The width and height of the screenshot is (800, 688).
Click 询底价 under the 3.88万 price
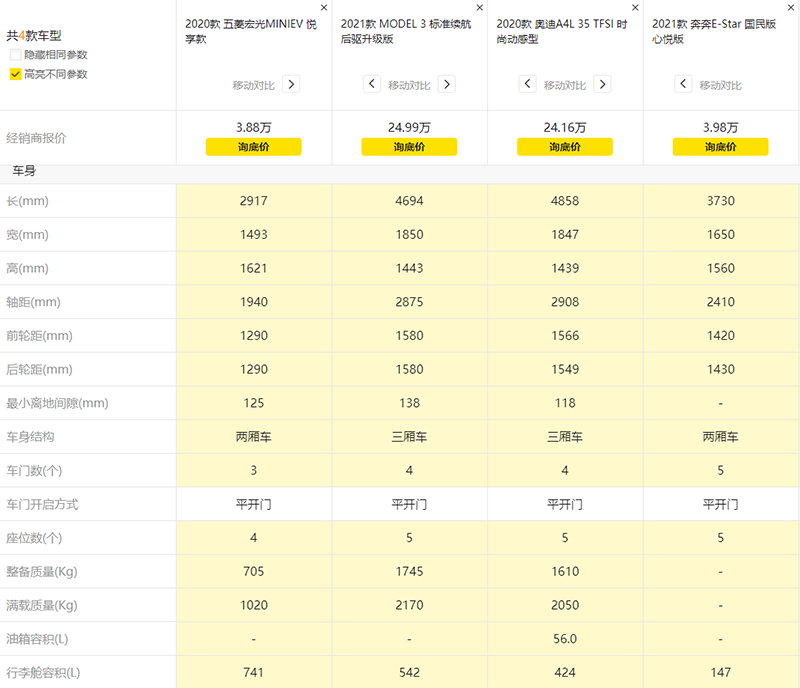[253, 147]
